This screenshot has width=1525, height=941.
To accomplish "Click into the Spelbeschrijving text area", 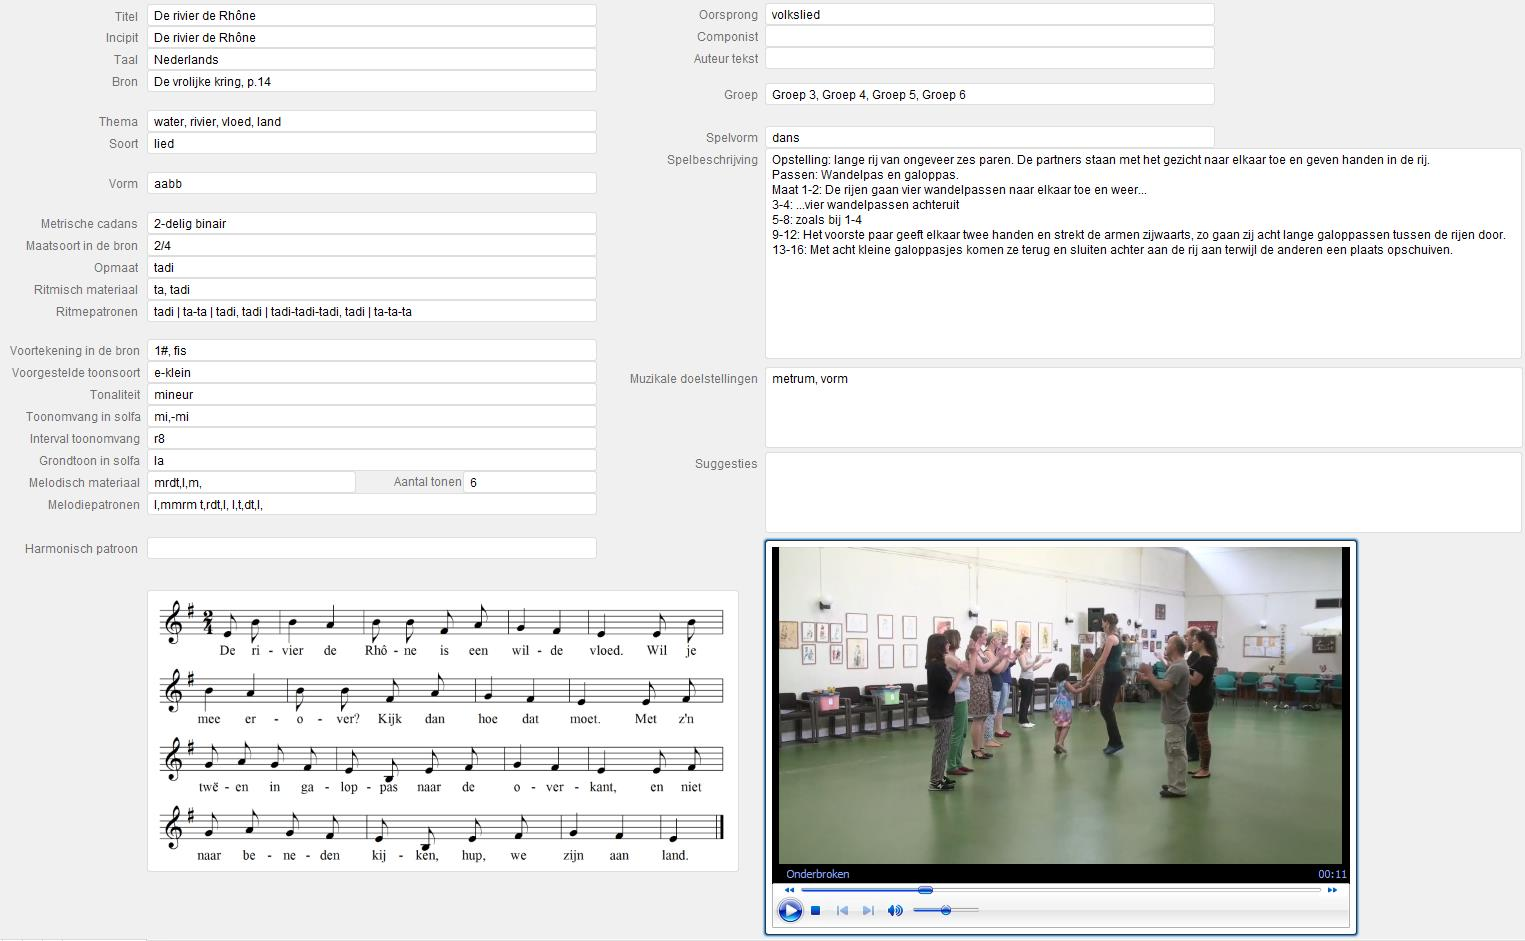I will coord(1143,300).
